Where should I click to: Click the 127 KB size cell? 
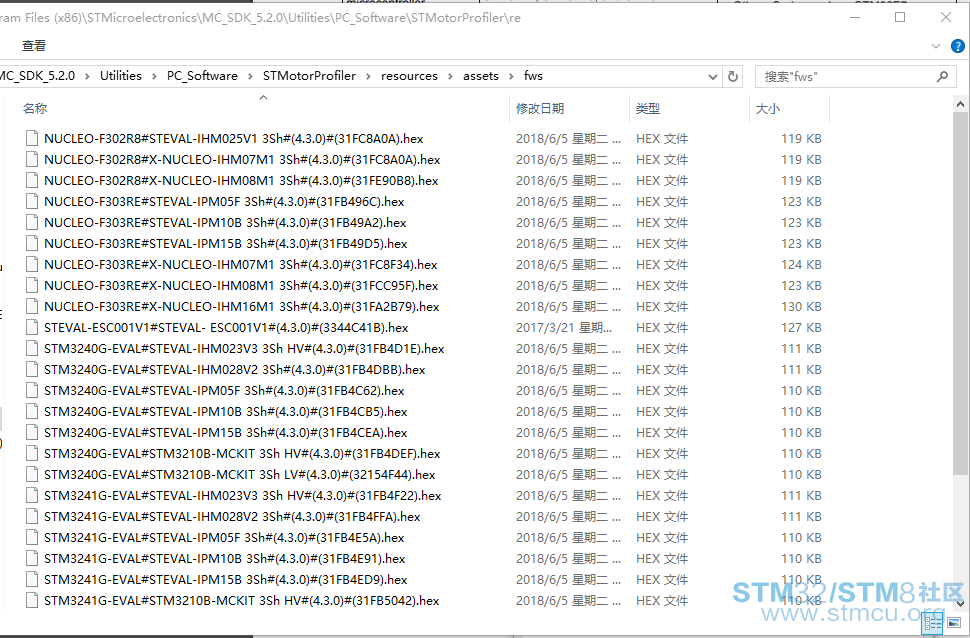801,327
